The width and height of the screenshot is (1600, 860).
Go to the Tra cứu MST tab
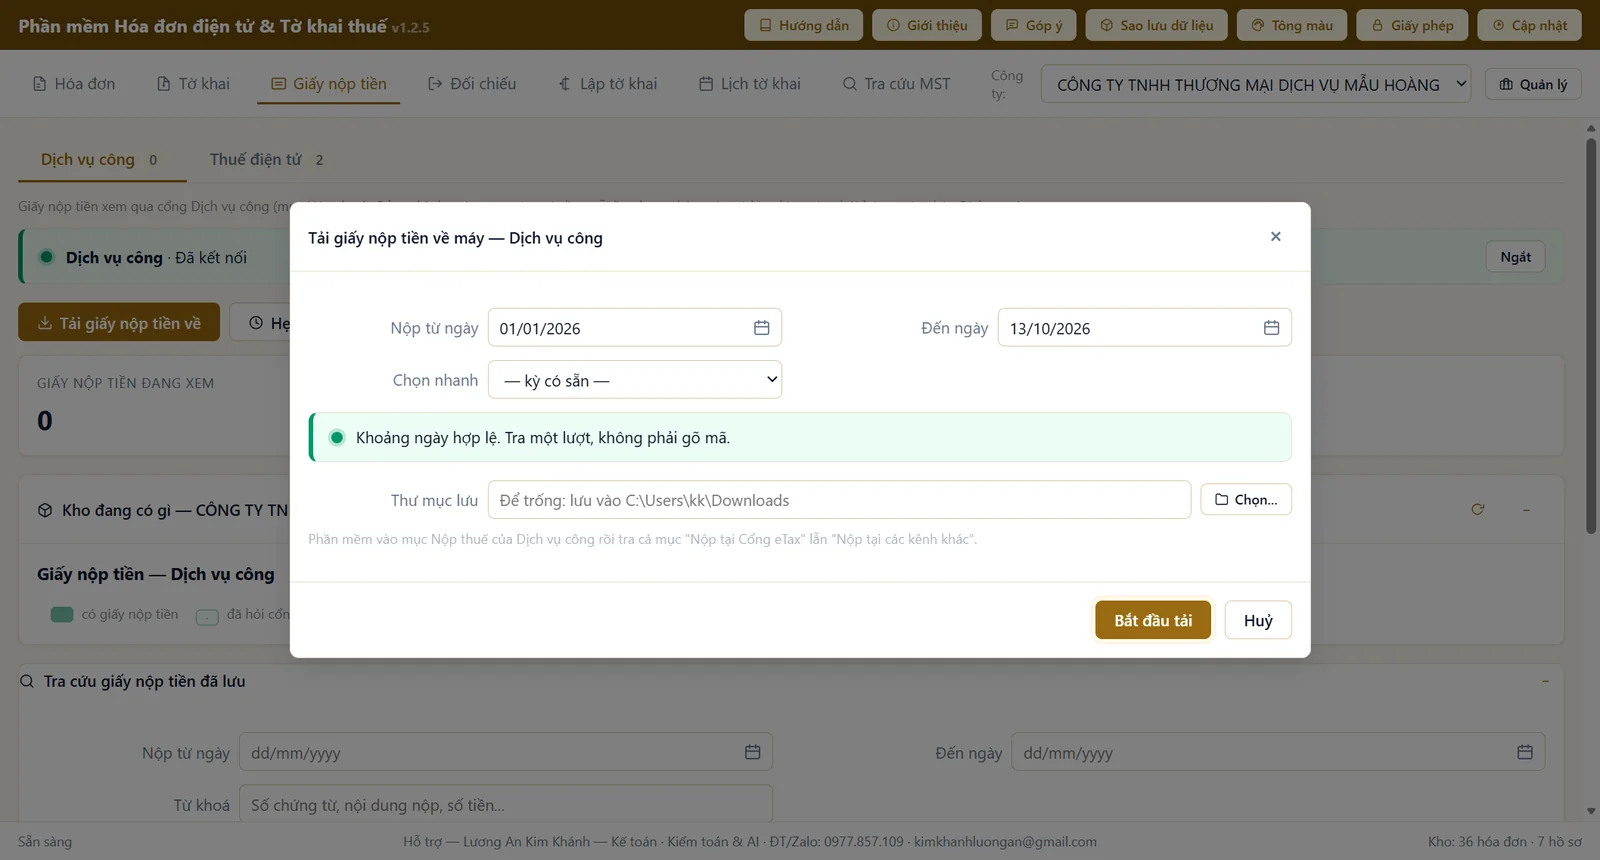[x=897, y=84]
